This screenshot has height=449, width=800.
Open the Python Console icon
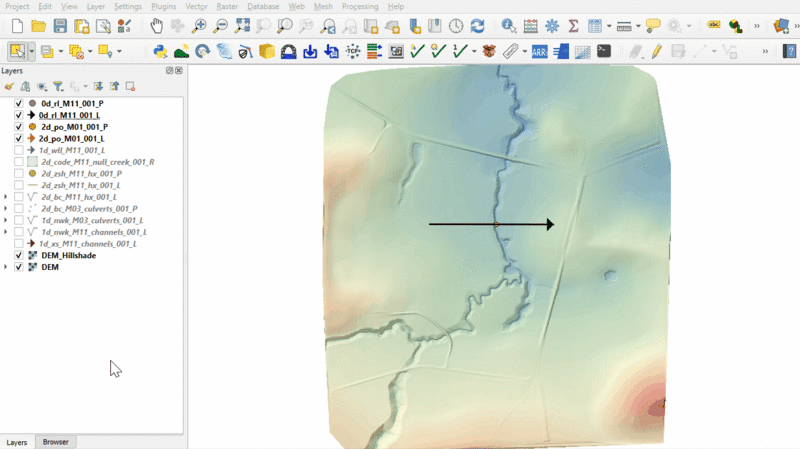coord(160,51)
